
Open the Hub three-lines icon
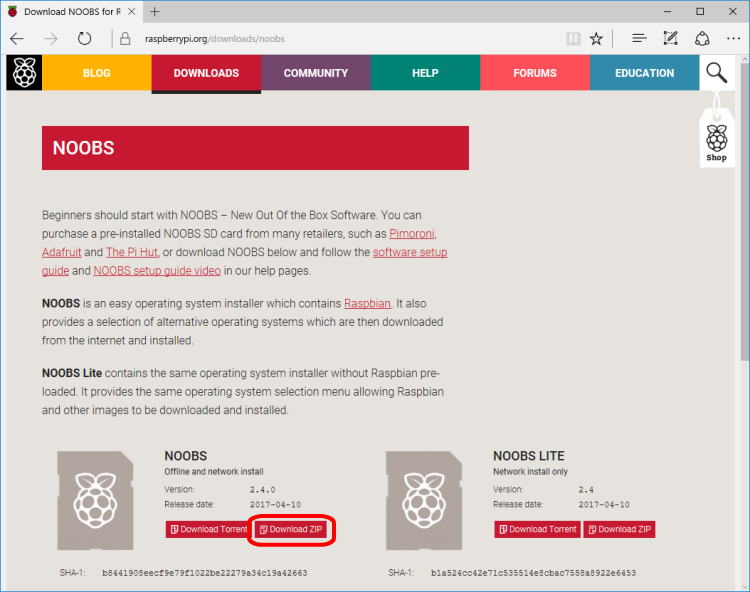pyautogui.click(x=639, y=38)
